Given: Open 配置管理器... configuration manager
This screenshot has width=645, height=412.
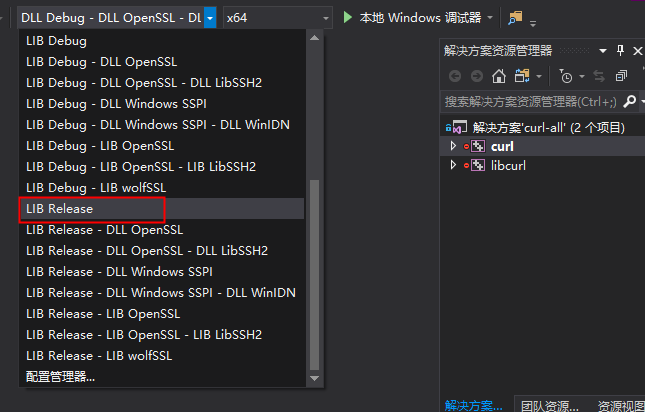Looking at the screenshot, I should pos(162,376).
